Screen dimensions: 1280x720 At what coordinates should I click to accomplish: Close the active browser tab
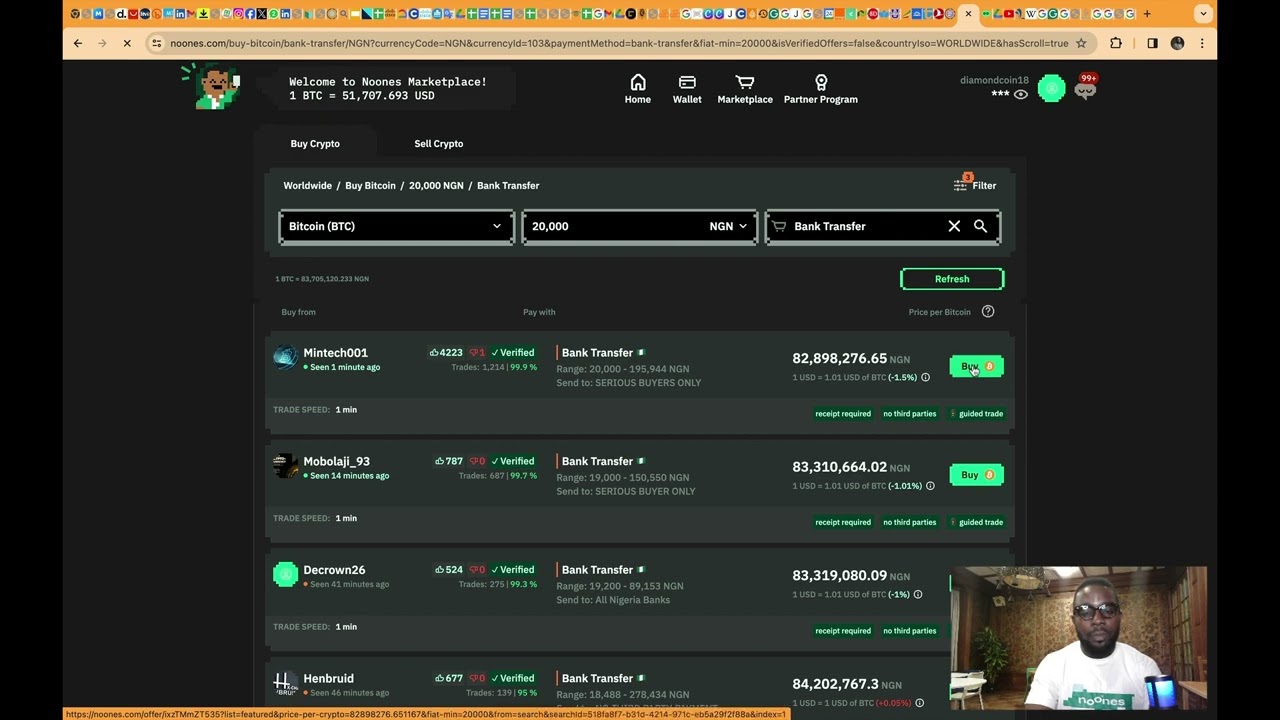tap(968, 14)
